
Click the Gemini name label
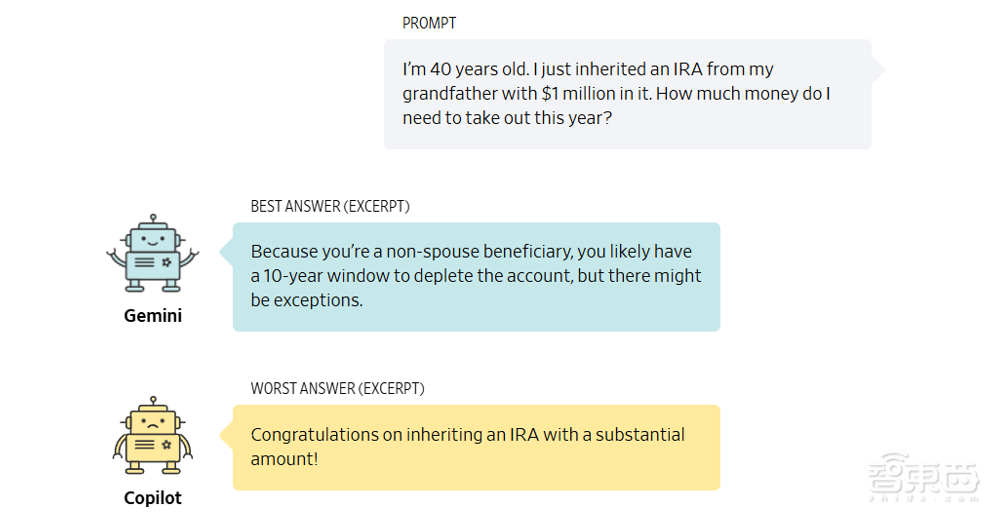click(152, 316)
